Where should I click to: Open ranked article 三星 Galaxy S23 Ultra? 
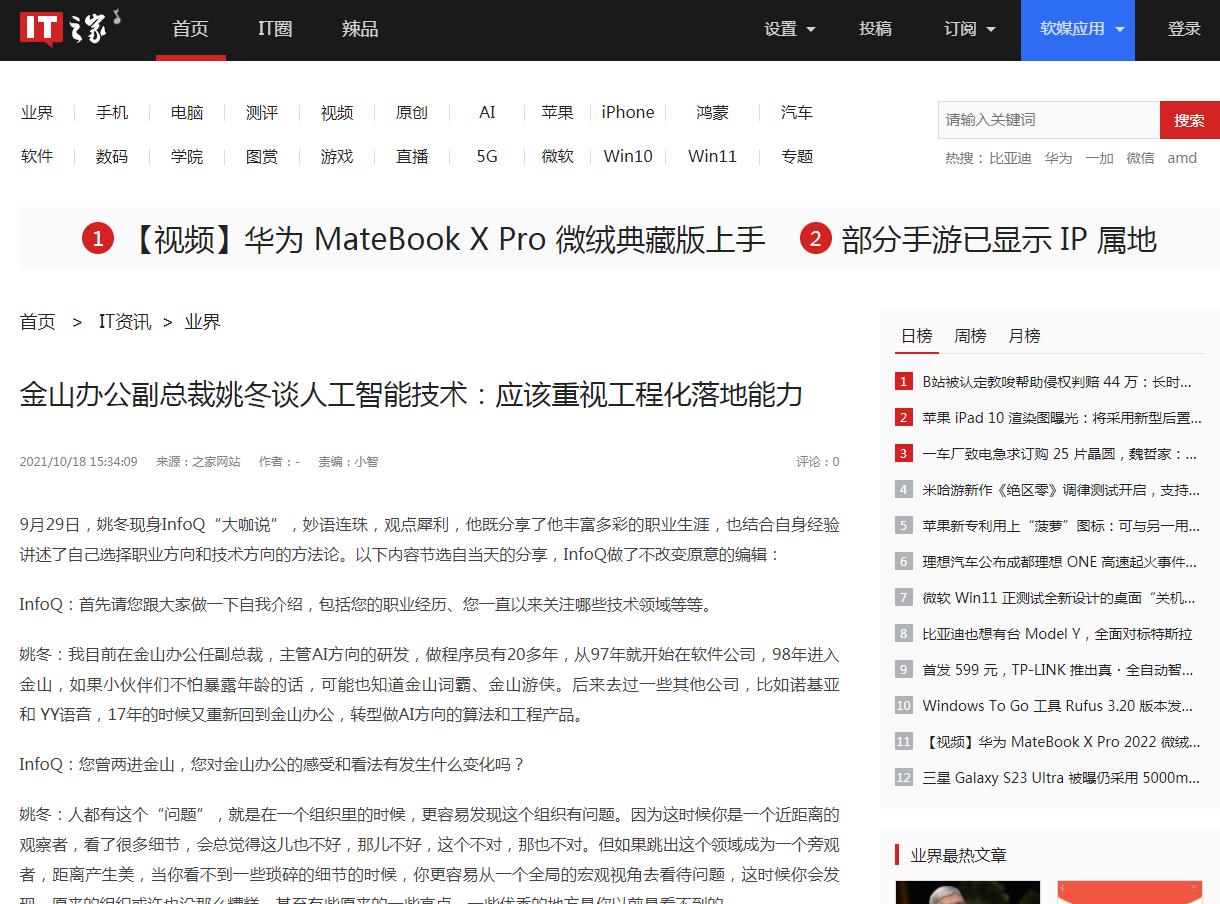point(1061,778)
